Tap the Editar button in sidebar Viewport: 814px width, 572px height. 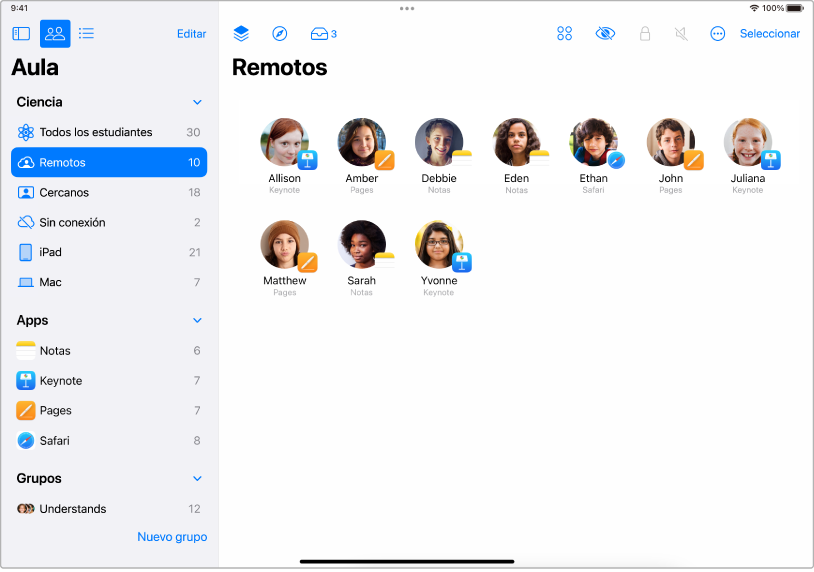(x=192, y=34)
